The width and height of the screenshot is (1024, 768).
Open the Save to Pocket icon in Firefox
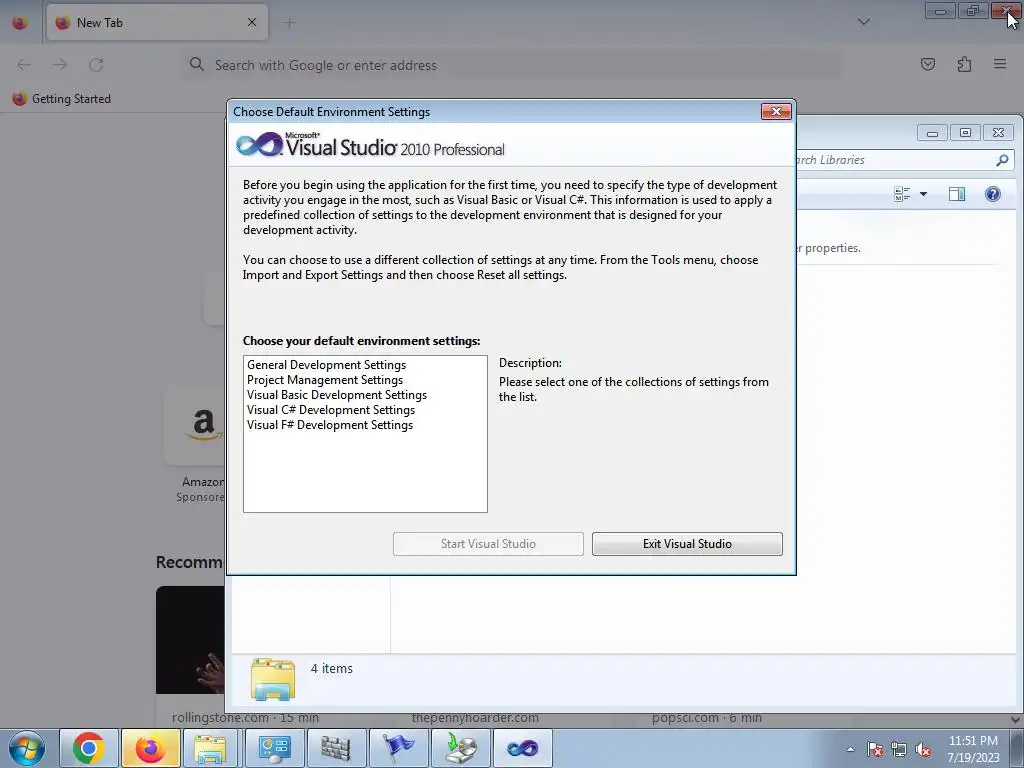pyautogui.click(x=928, y=64)
